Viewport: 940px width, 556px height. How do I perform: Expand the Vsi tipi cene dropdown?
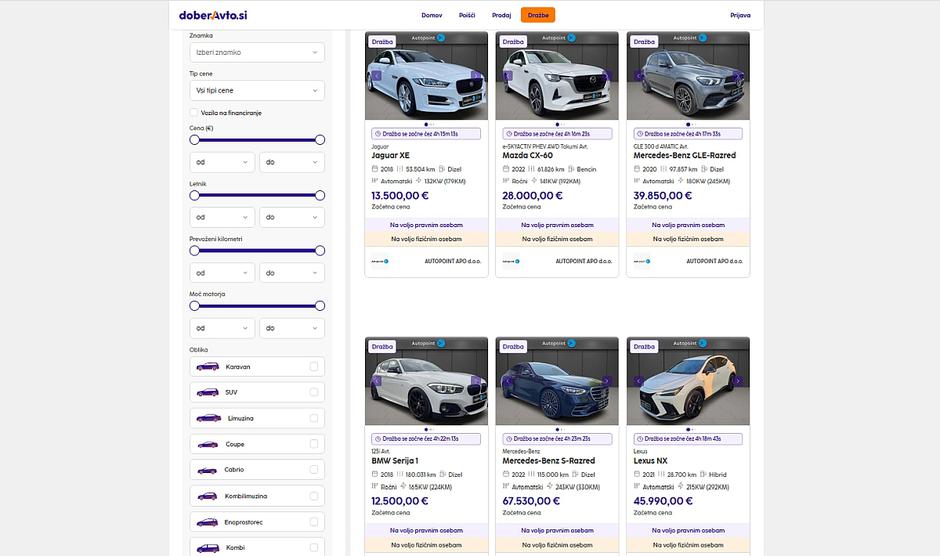click(x=257, y=90)
